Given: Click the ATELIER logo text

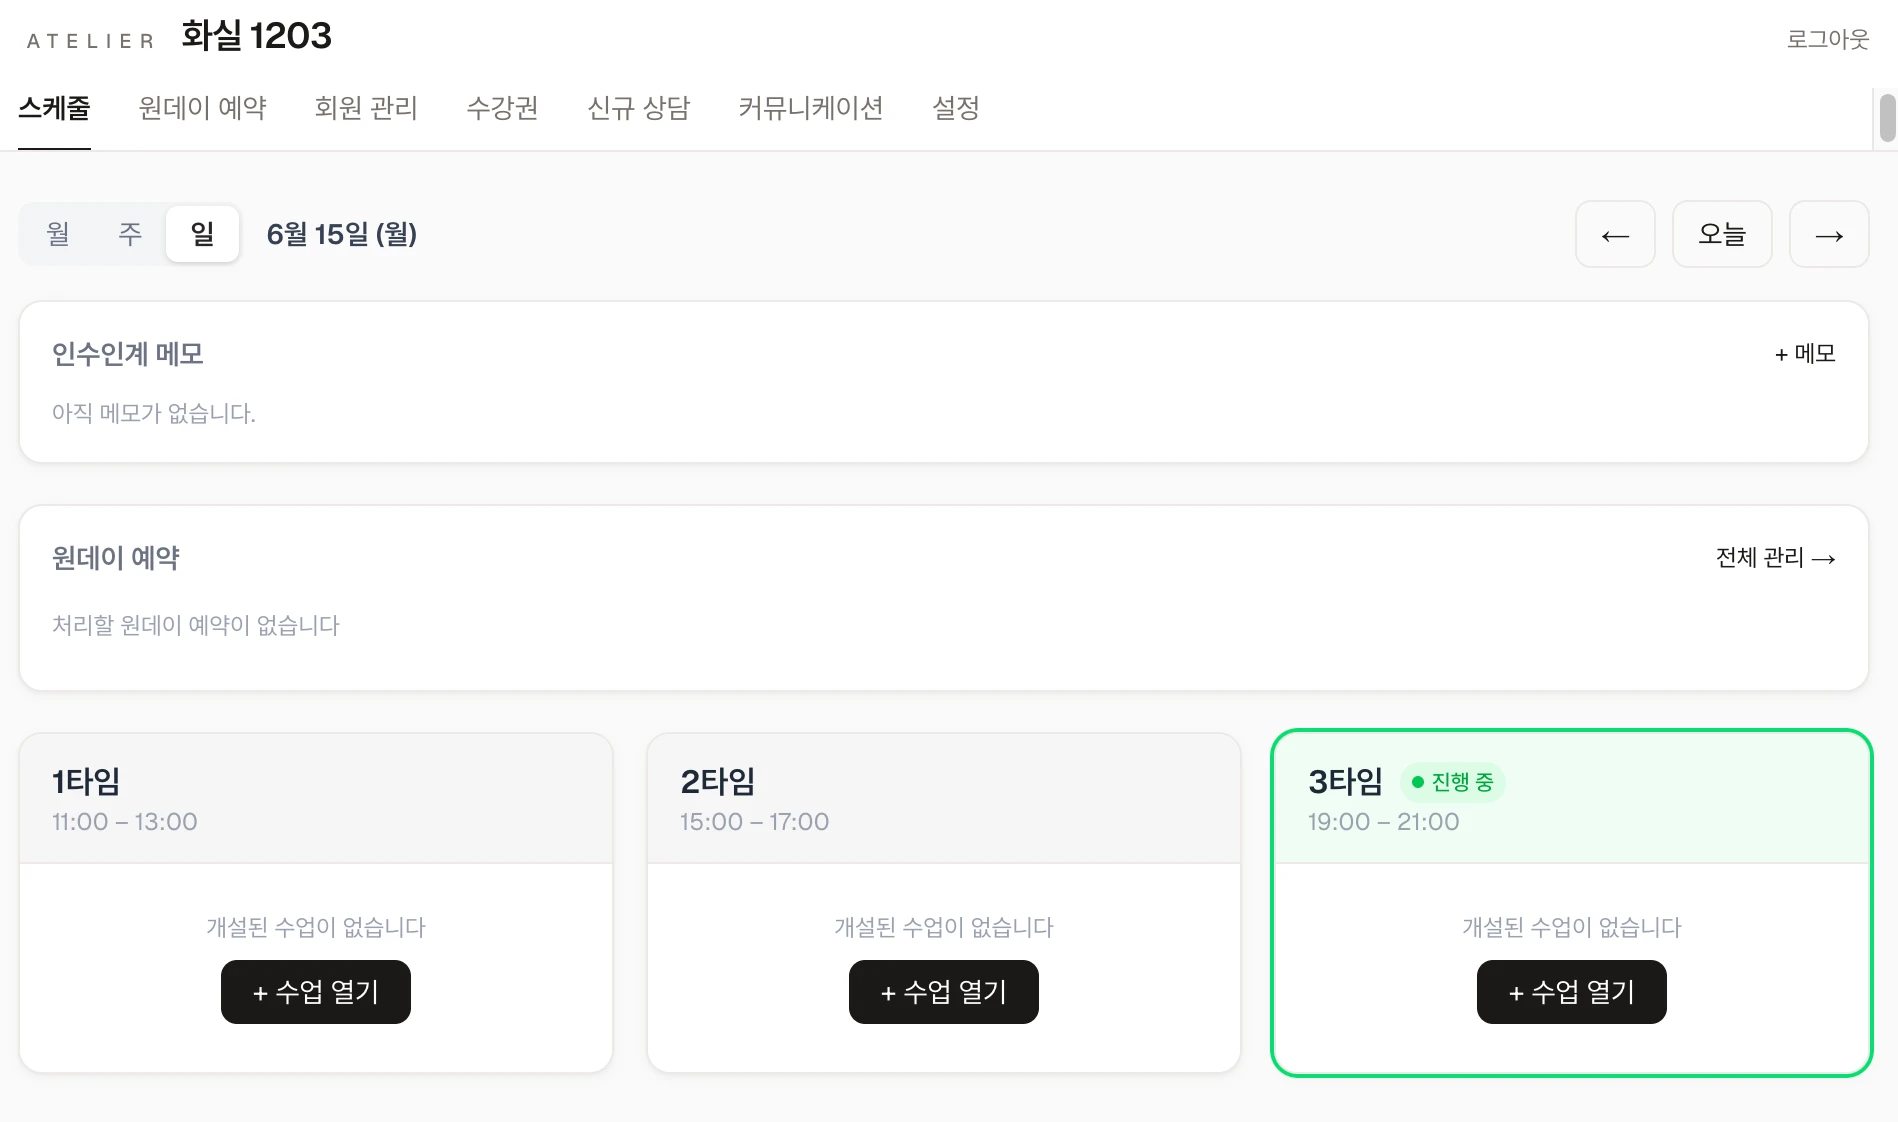Looking at the screenshot, I should [x=91, y=41].
